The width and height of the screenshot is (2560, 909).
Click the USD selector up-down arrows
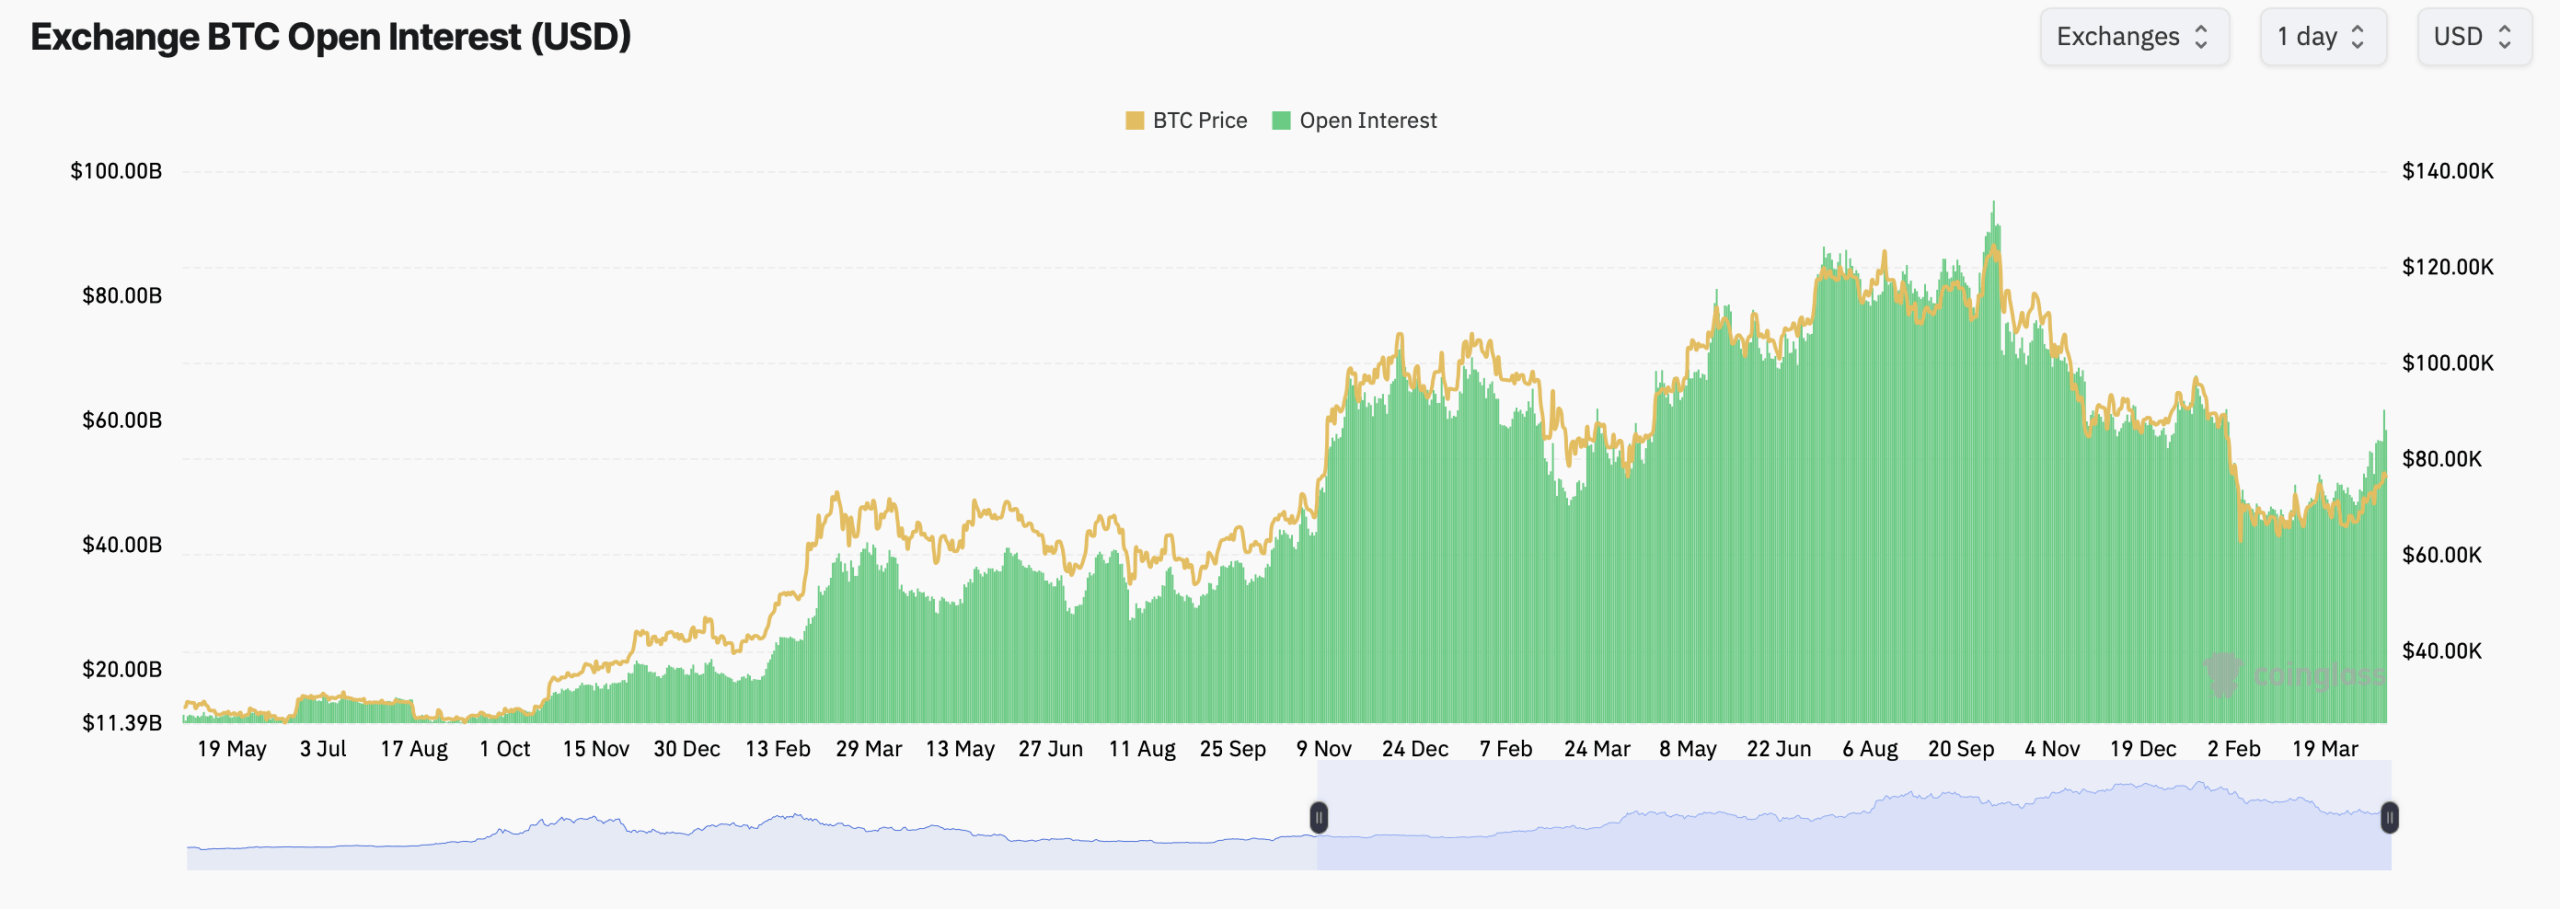[x=2505, y=37]
